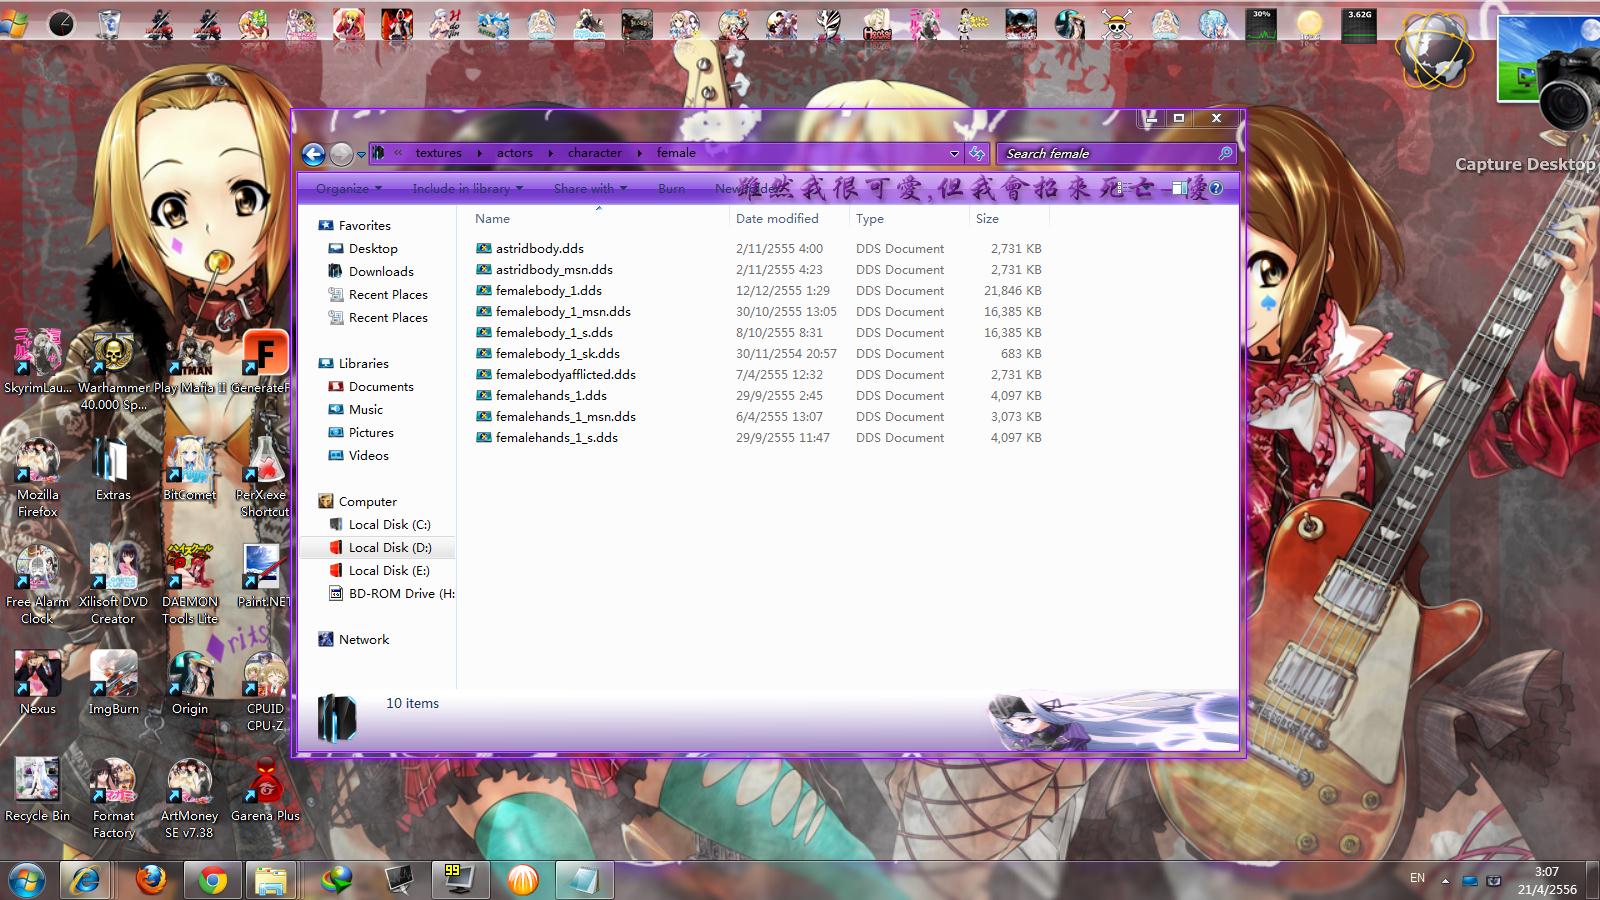Select the ImgBurn desktop shortcut
The height and width of the screenshot is (900, 1600).
[114, 684]
